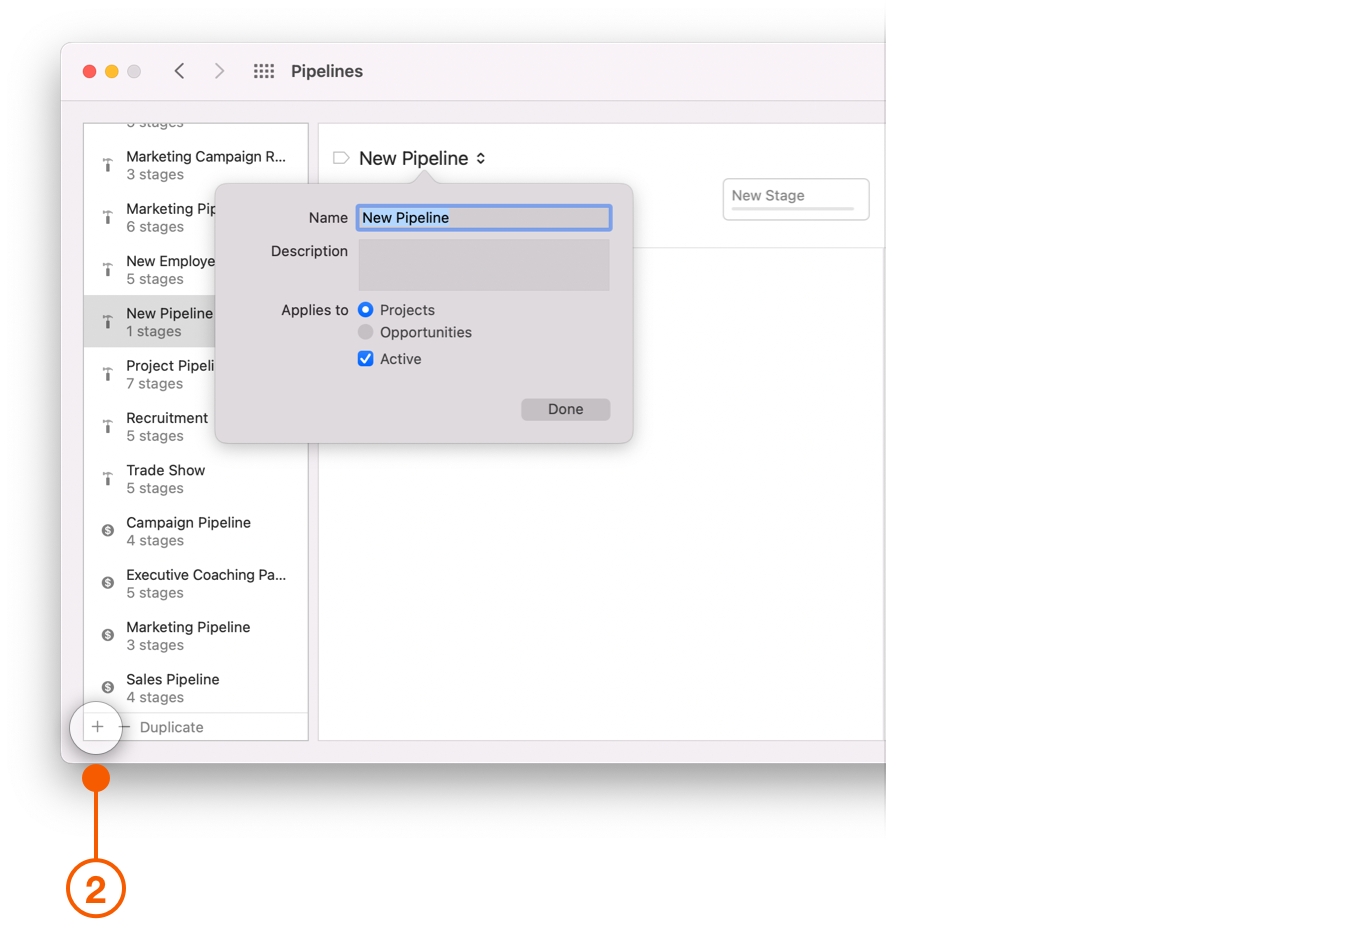Open the New Pipeline title dropdown chevron
1360x940 pixels.
[481, 157]
